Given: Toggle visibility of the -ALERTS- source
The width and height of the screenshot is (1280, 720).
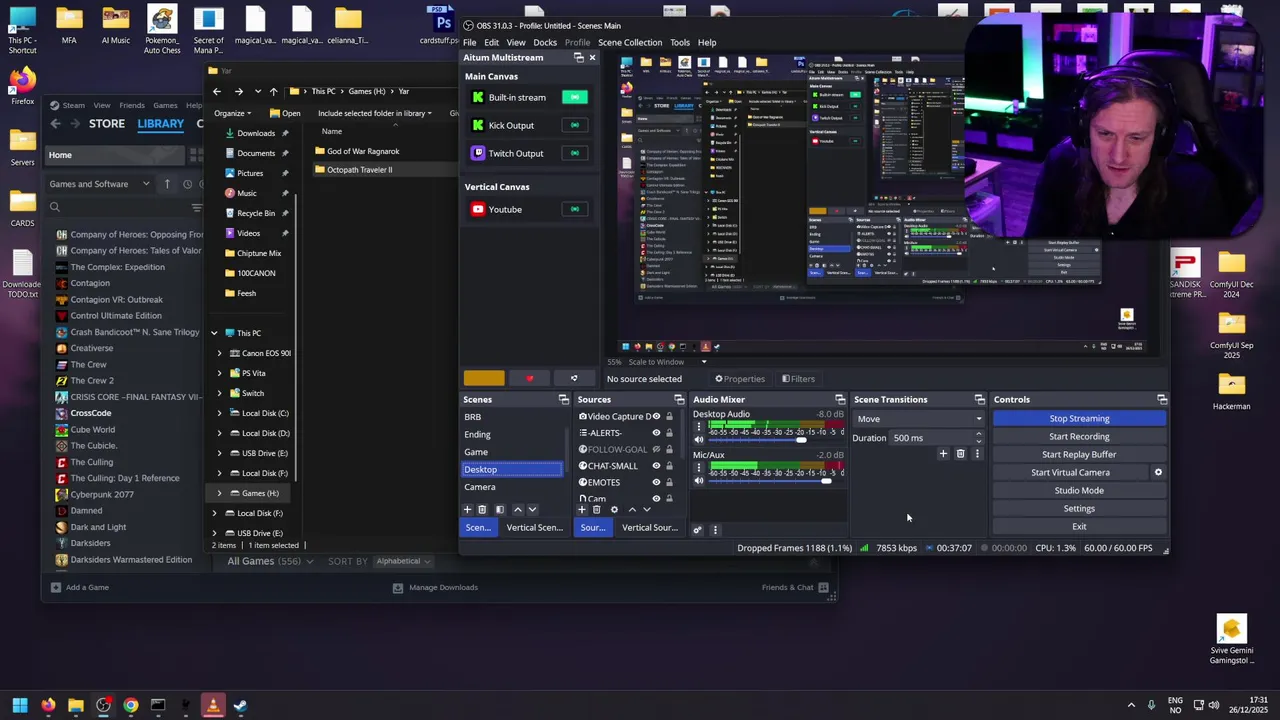Looking at the screenshot, I should click(656, 433).
